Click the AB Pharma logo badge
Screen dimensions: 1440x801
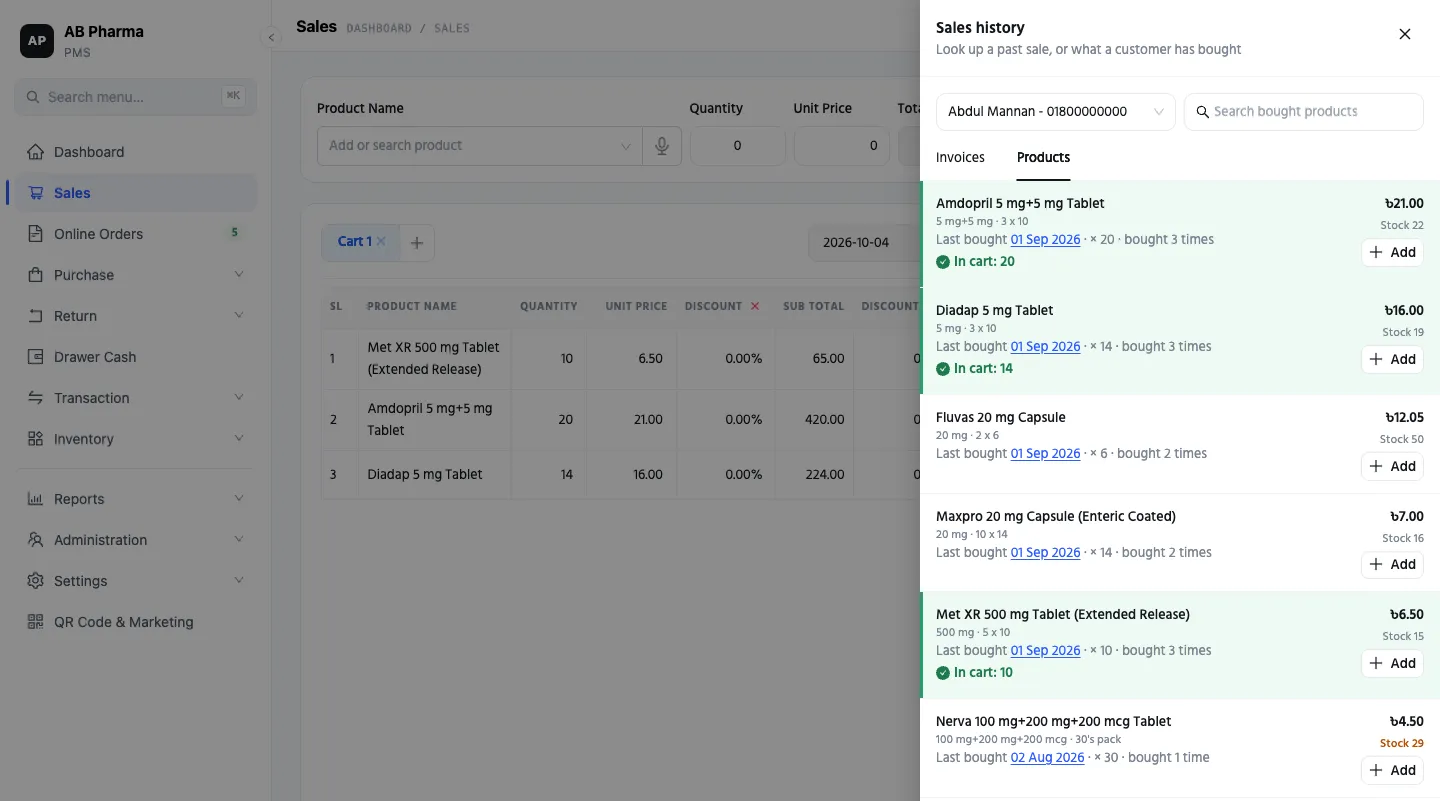tap(37, 41)
